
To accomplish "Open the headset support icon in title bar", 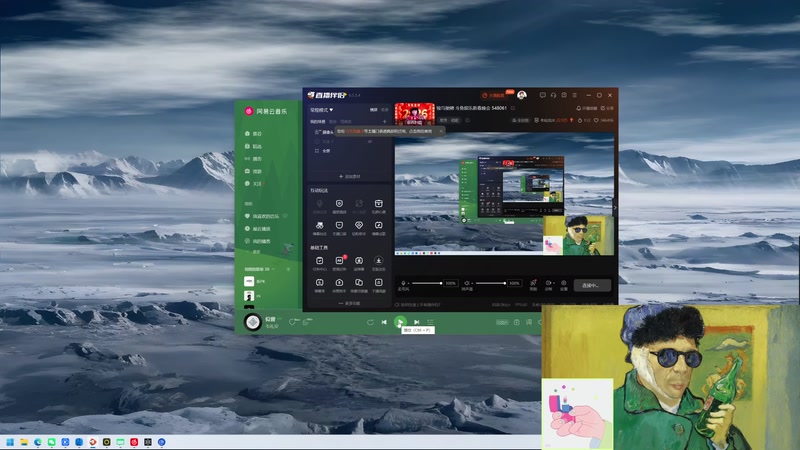I will pos(553,95).
